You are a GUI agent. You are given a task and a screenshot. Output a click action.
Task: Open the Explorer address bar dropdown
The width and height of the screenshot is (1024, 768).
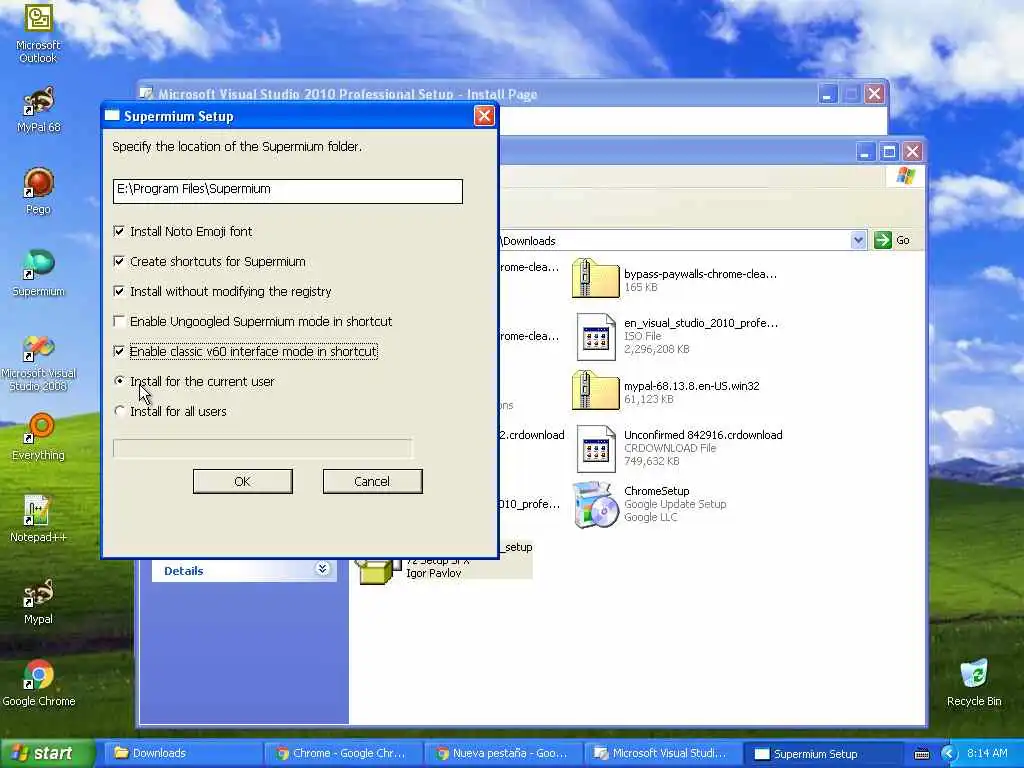tap(858, 240)
